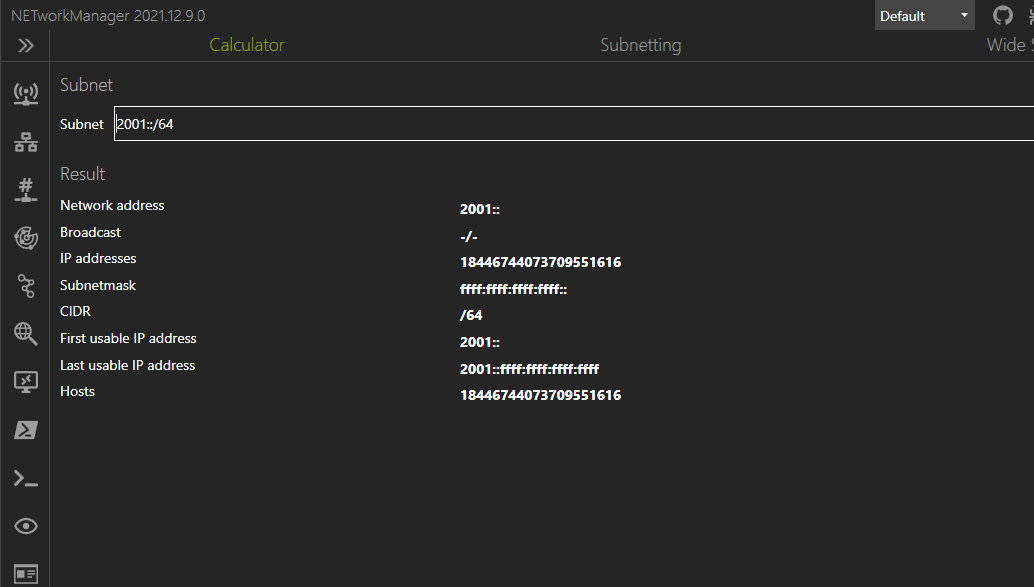Select the First usable IP address value
The width and height of the screenshot is (1034, 587).
(479, 342)
